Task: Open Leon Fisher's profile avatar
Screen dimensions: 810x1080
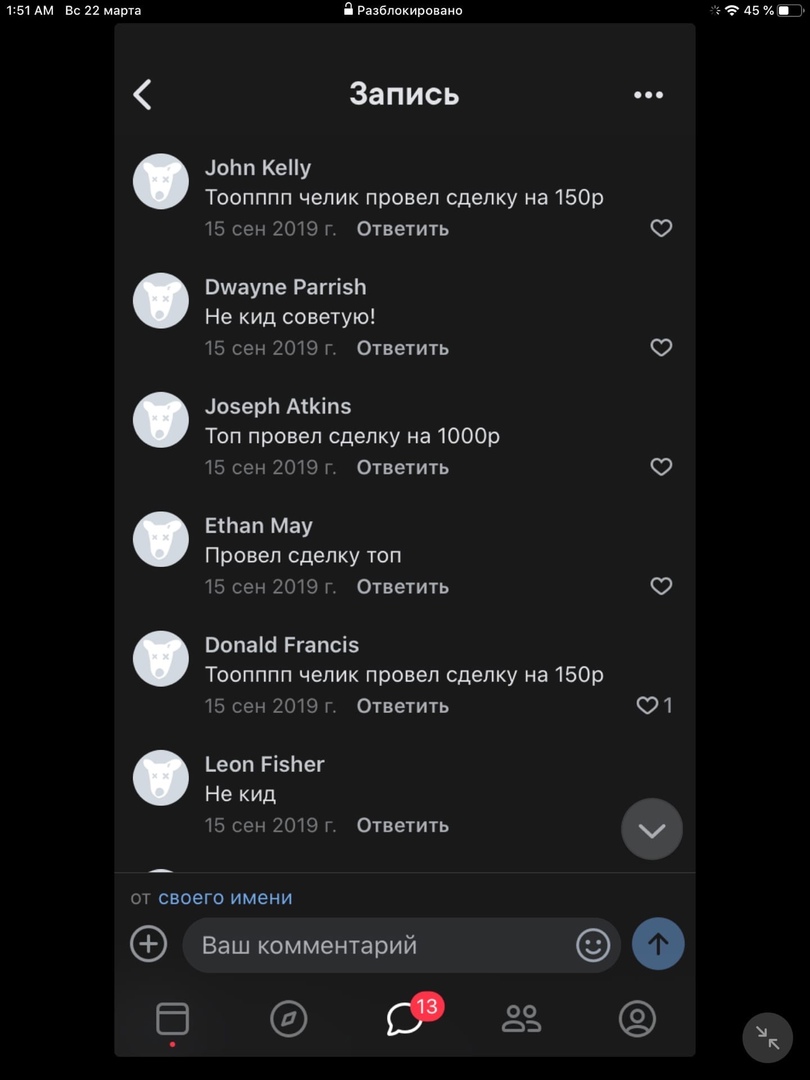Action: [x=161, y=778]
